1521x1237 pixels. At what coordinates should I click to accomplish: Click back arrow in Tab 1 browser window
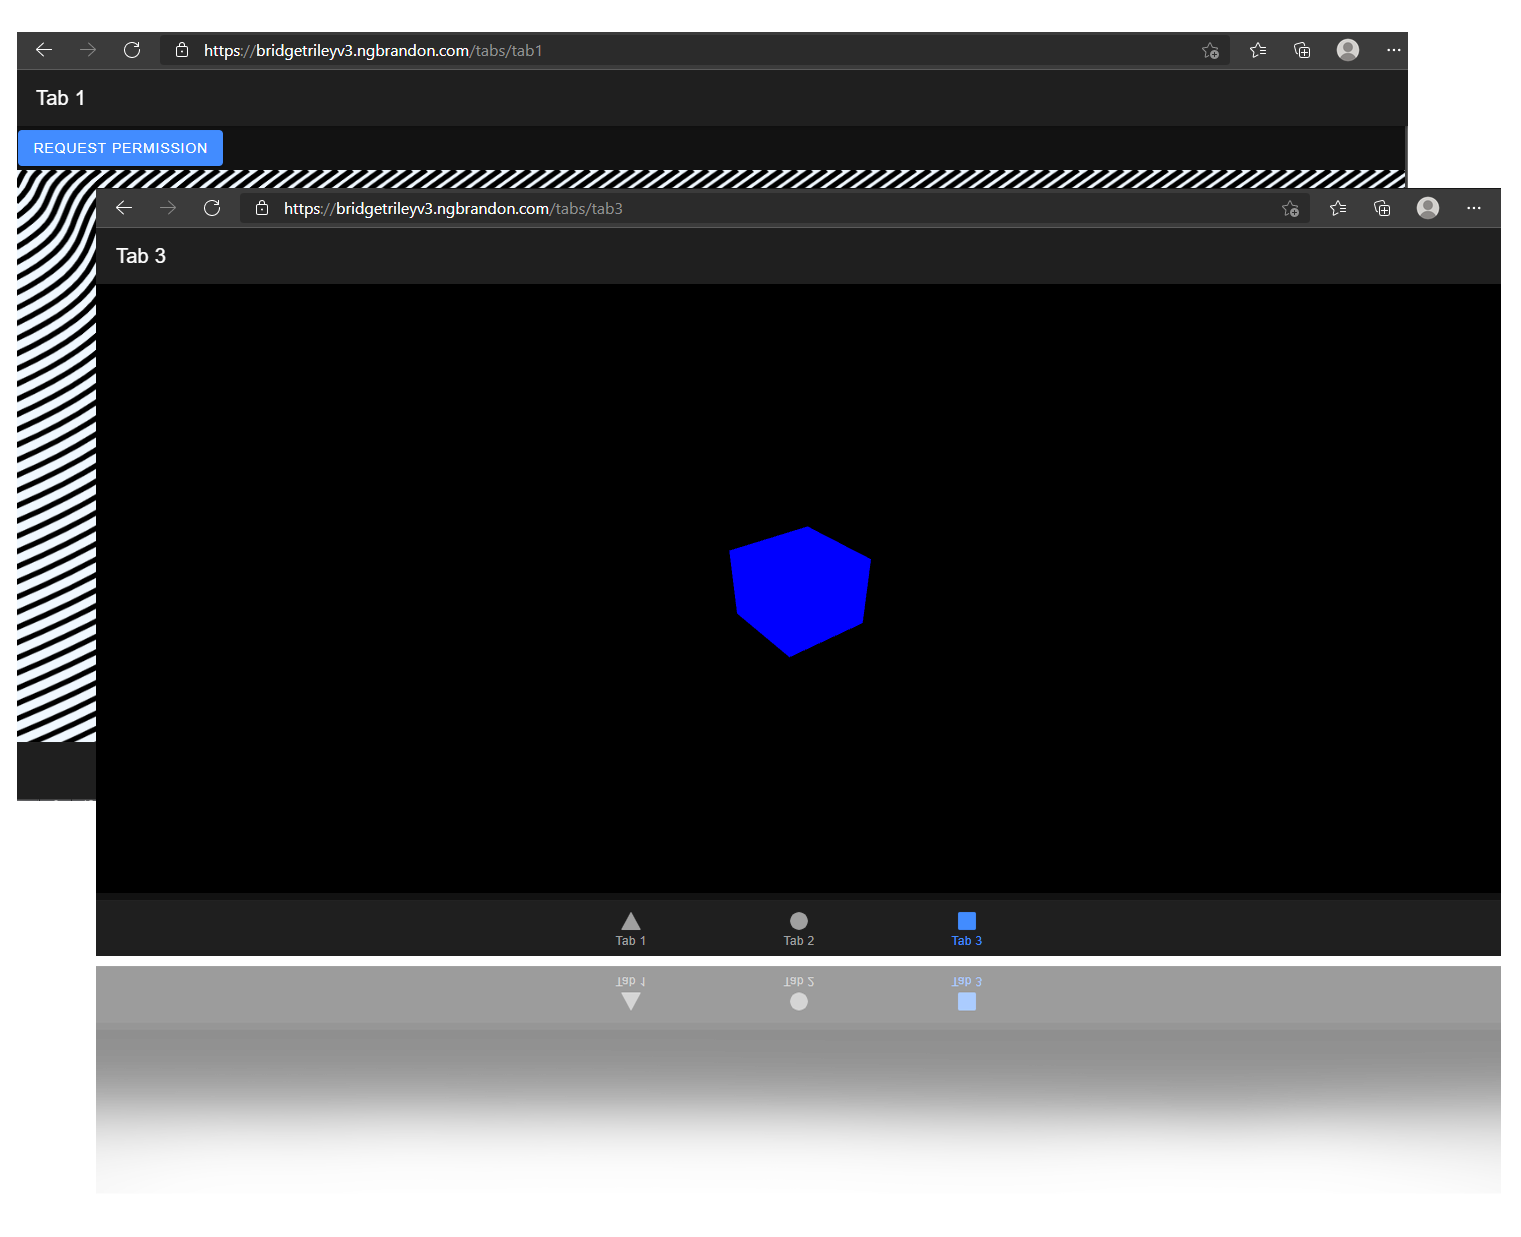coord(44,50)
